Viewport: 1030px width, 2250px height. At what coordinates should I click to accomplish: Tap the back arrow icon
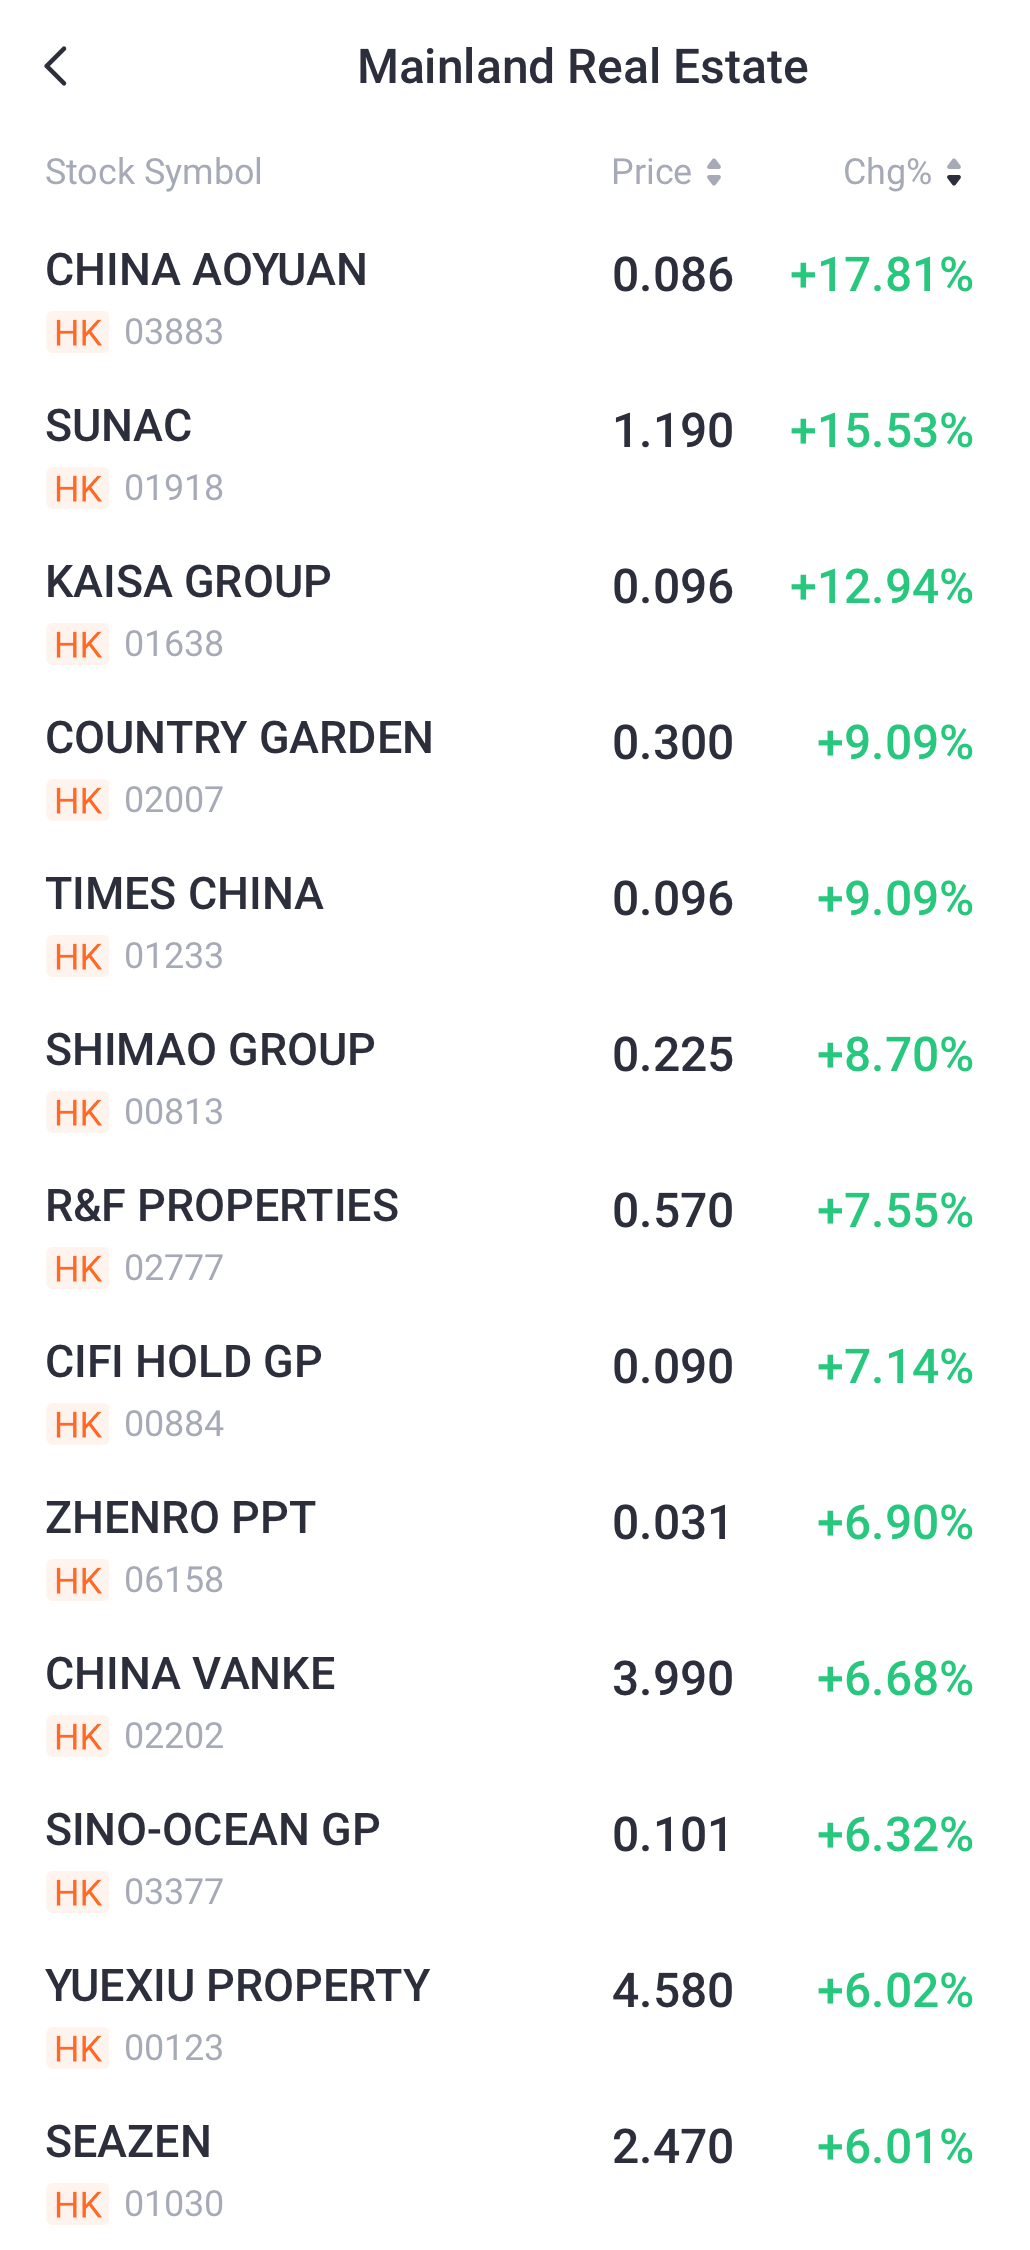pyautogui.click(x=57, y=67)
